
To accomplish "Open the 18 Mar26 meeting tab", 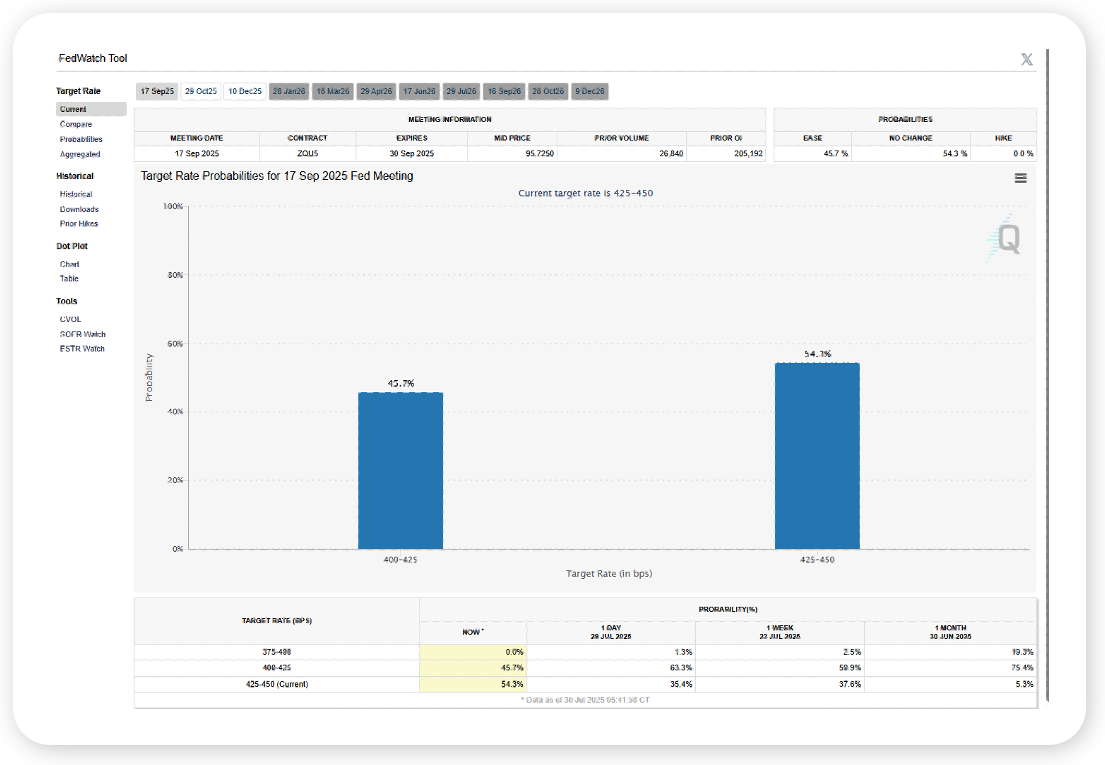I will 333,92.
